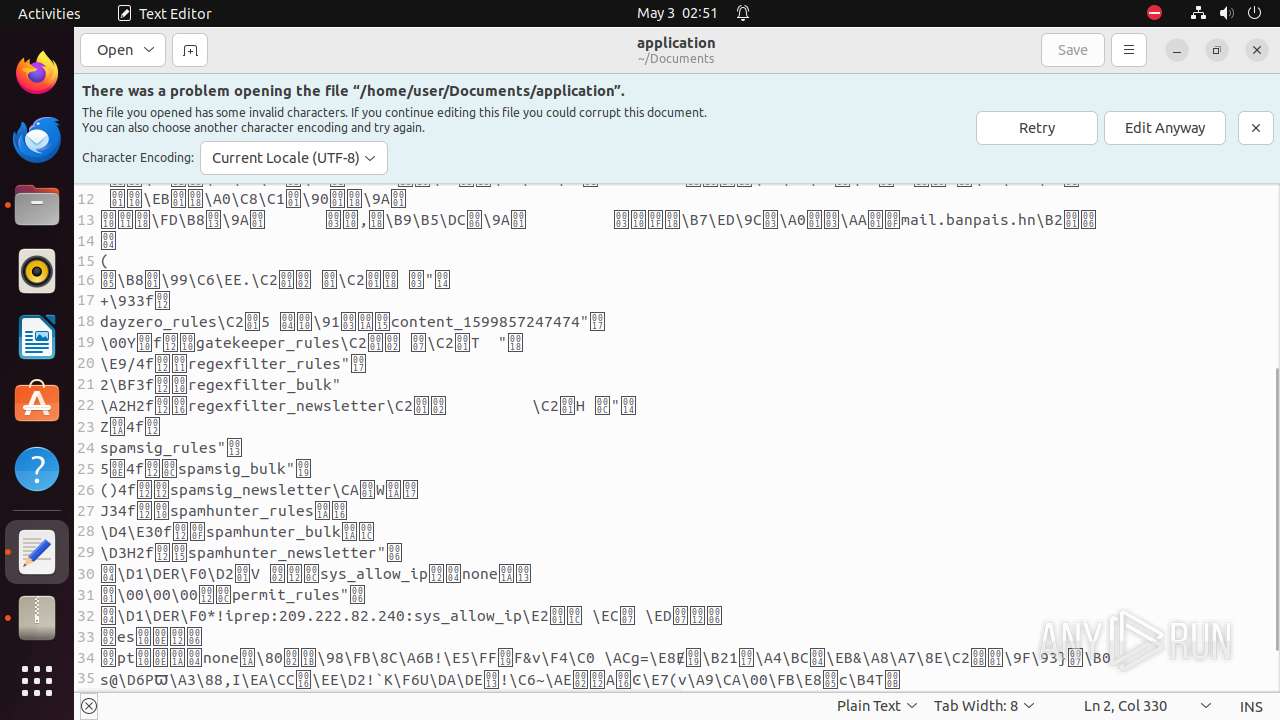Click Edit Anyway button
This screenshot has height=720, width=1280.
[x=1165, y=128]
